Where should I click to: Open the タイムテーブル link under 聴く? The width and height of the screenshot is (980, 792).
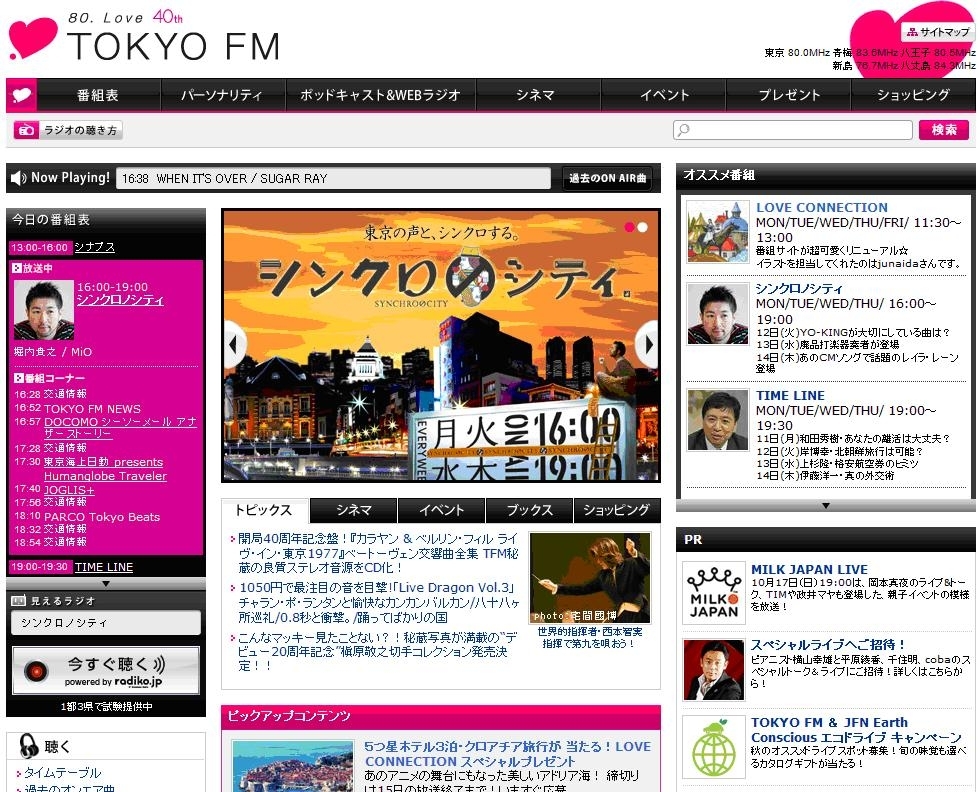click(x=62, y=773)
